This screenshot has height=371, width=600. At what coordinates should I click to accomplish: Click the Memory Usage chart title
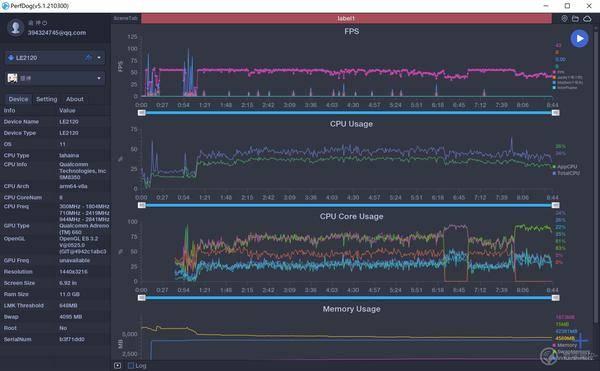[351, 309]
